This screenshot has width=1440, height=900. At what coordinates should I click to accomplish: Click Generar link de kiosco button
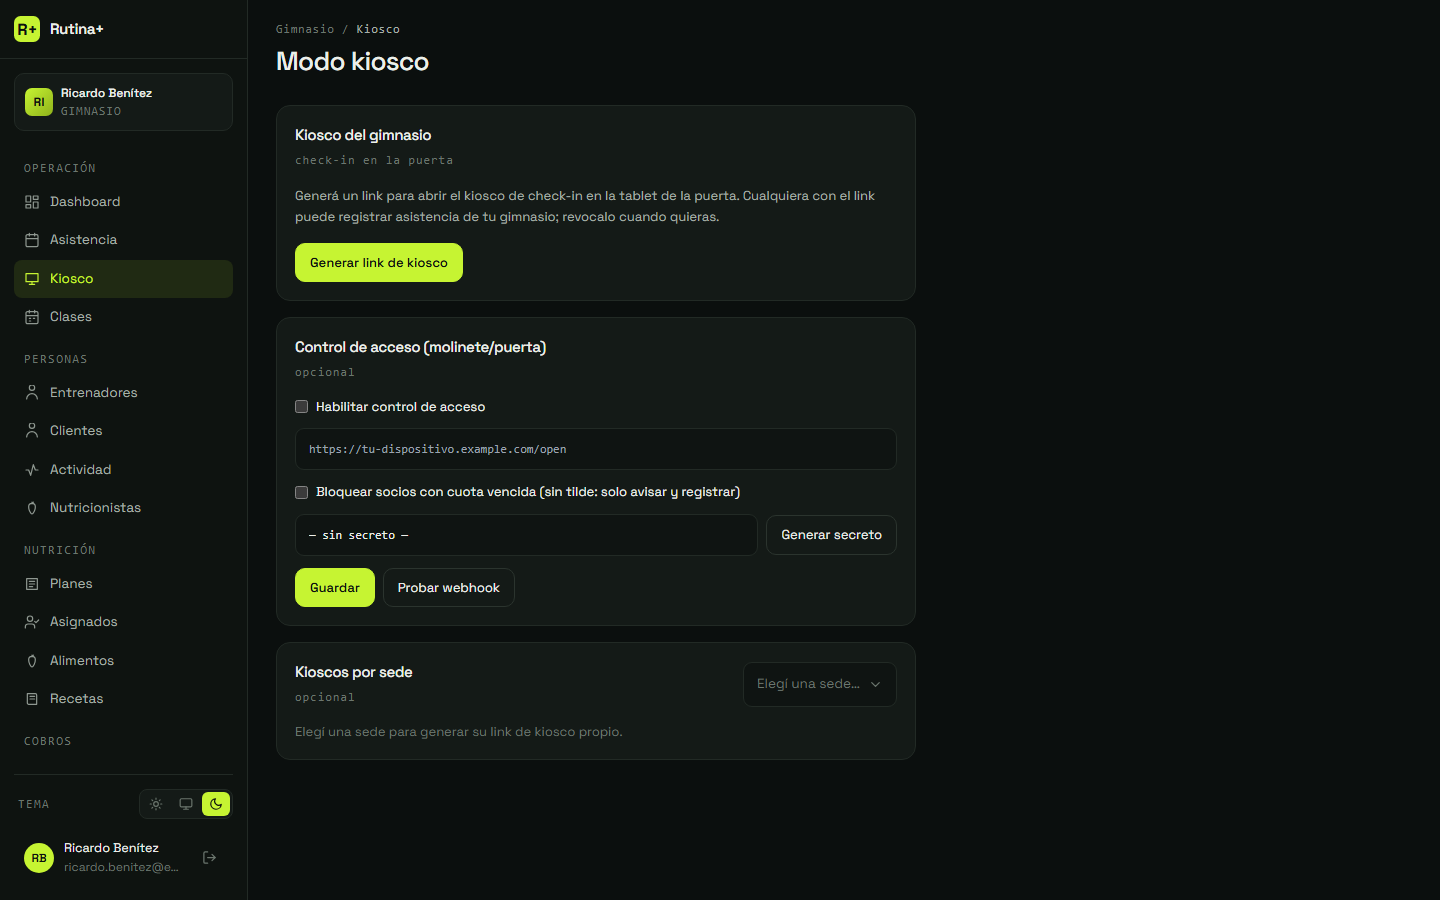click(x=379, y=263)
